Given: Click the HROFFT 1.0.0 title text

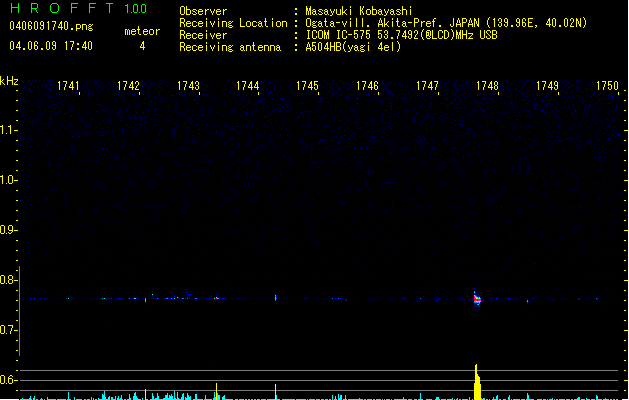Looking at the screenshot, I should click(x=79, y=8).
